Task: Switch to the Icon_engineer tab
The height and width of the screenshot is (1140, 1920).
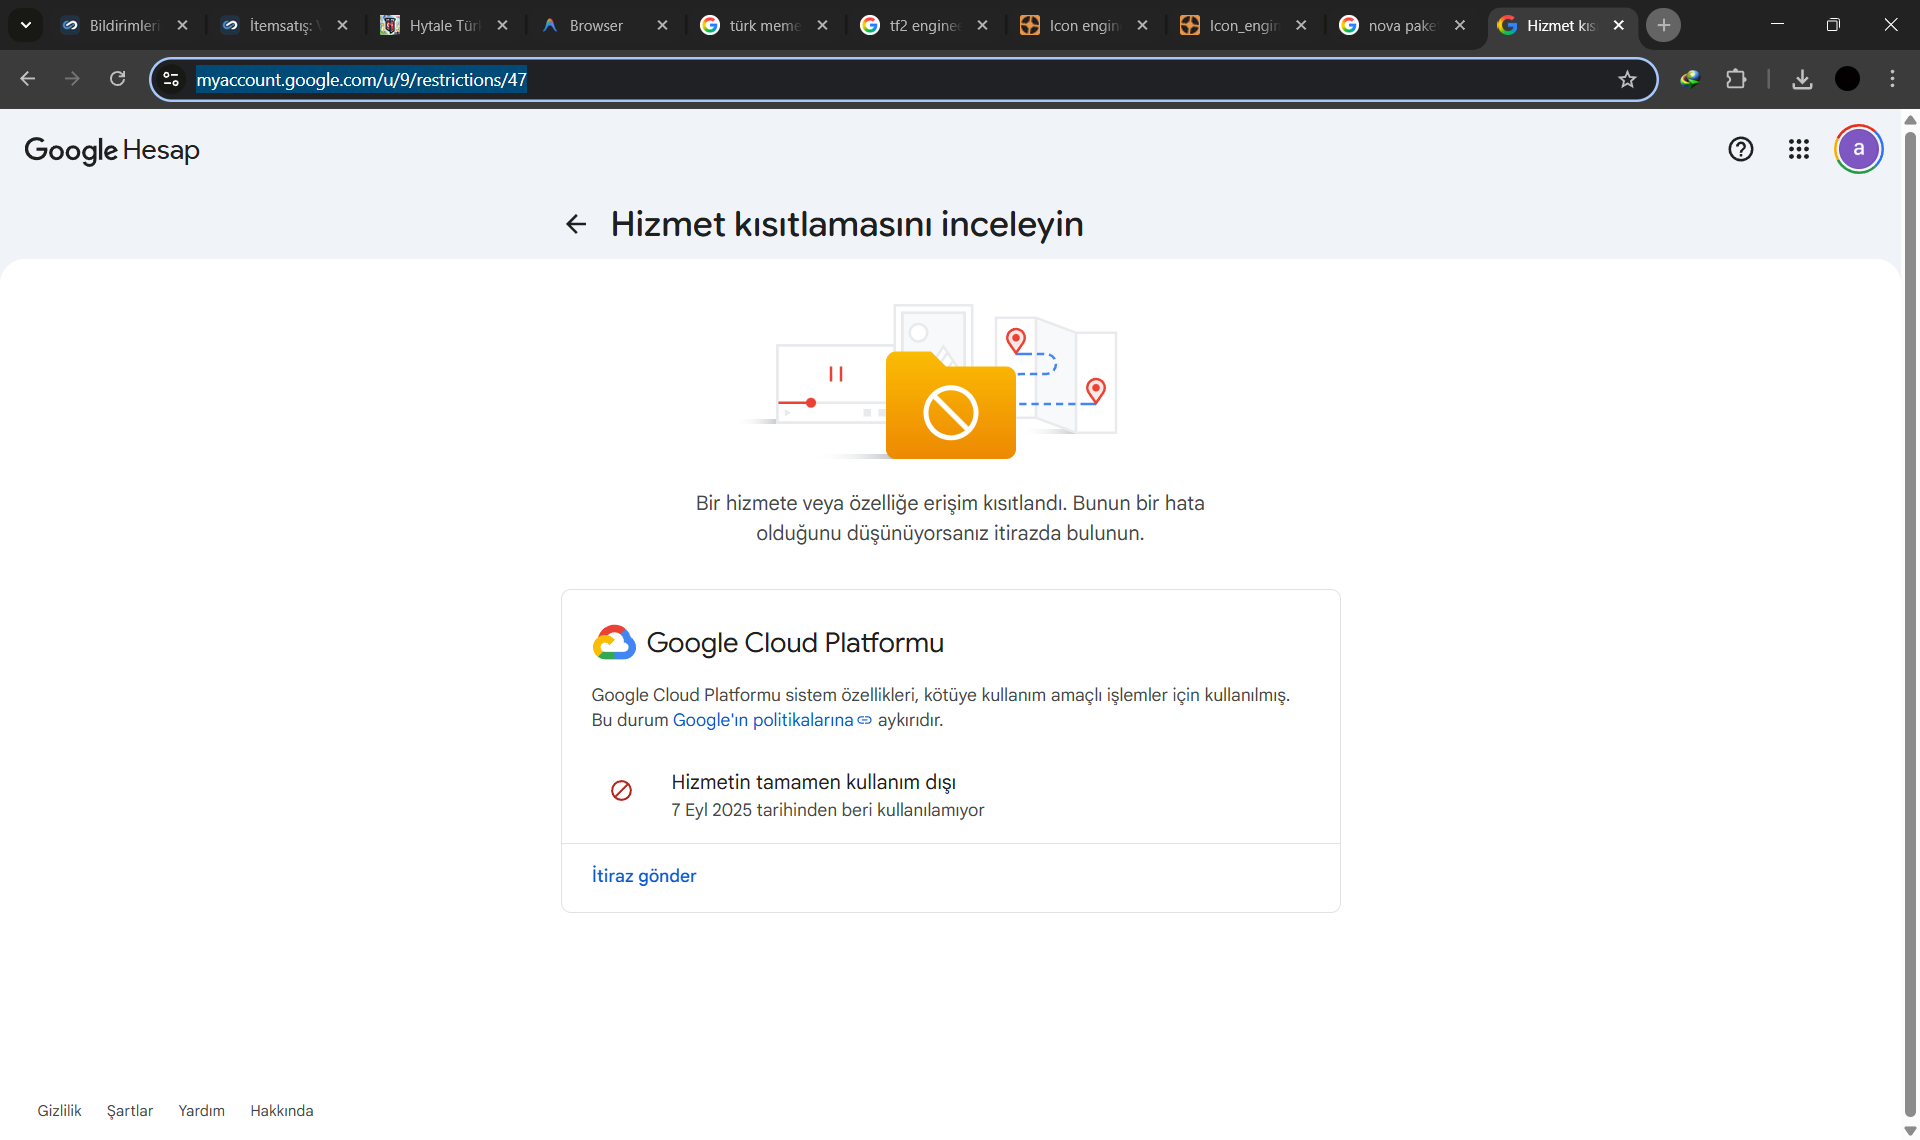Action: [x=1244, y=25]
